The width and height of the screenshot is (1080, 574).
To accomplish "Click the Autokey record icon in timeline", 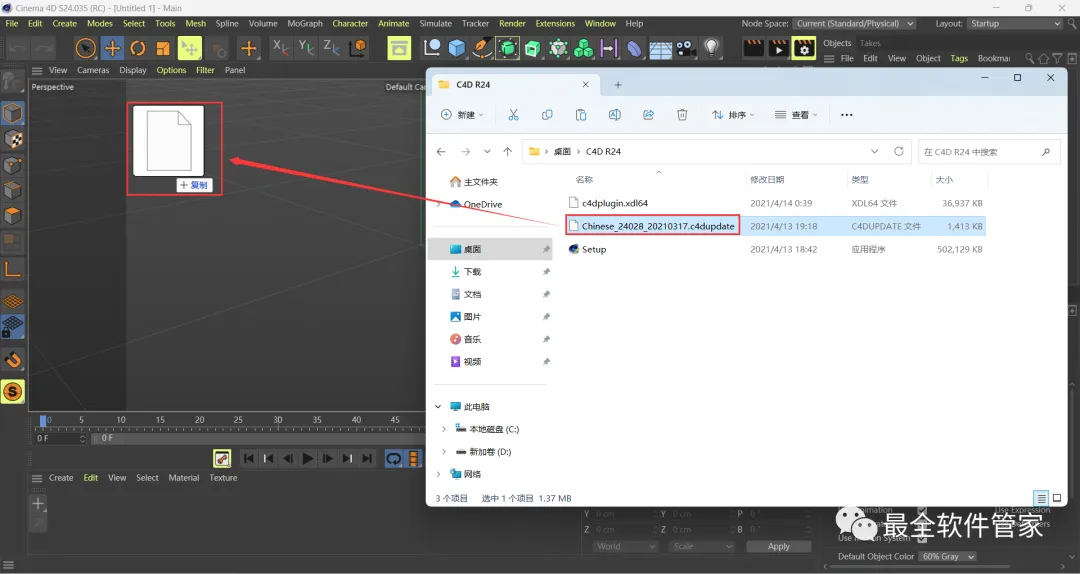I will [x=222, y=458].
